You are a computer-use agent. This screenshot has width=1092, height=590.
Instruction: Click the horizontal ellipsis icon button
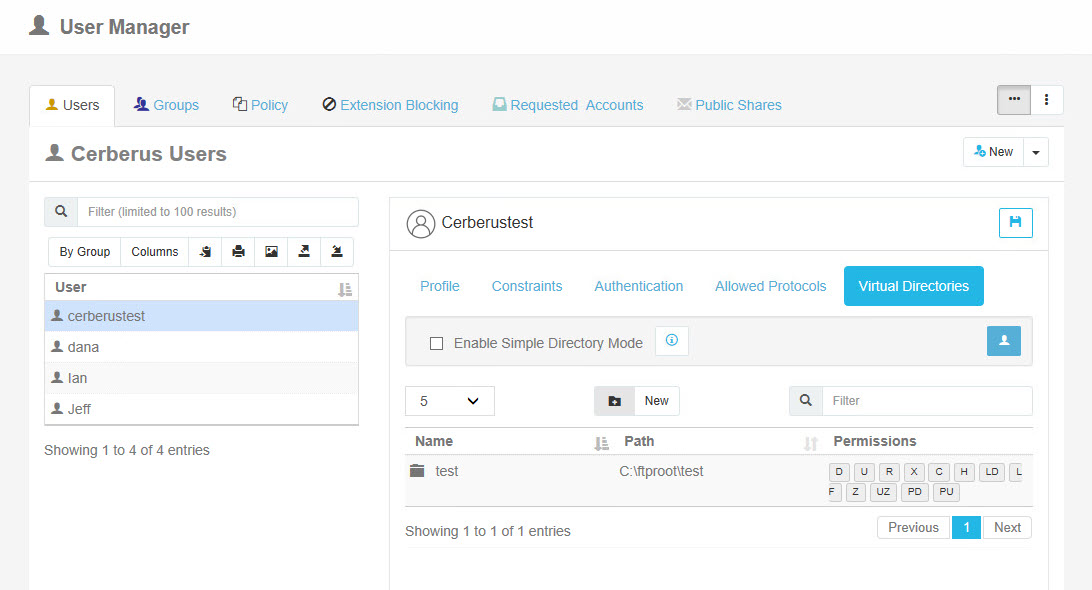[1014, 100]
